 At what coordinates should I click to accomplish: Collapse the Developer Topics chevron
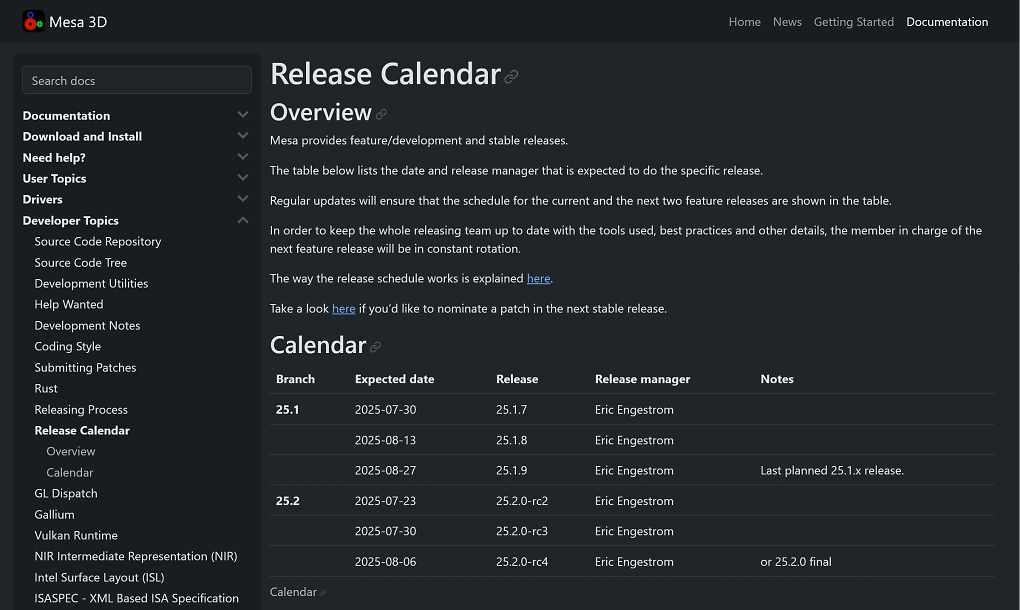click(x=243, y=220)
